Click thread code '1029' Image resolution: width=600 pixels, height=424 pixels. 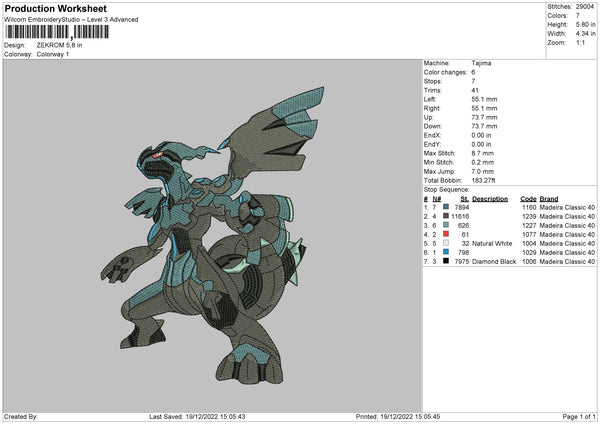(529, 253)
